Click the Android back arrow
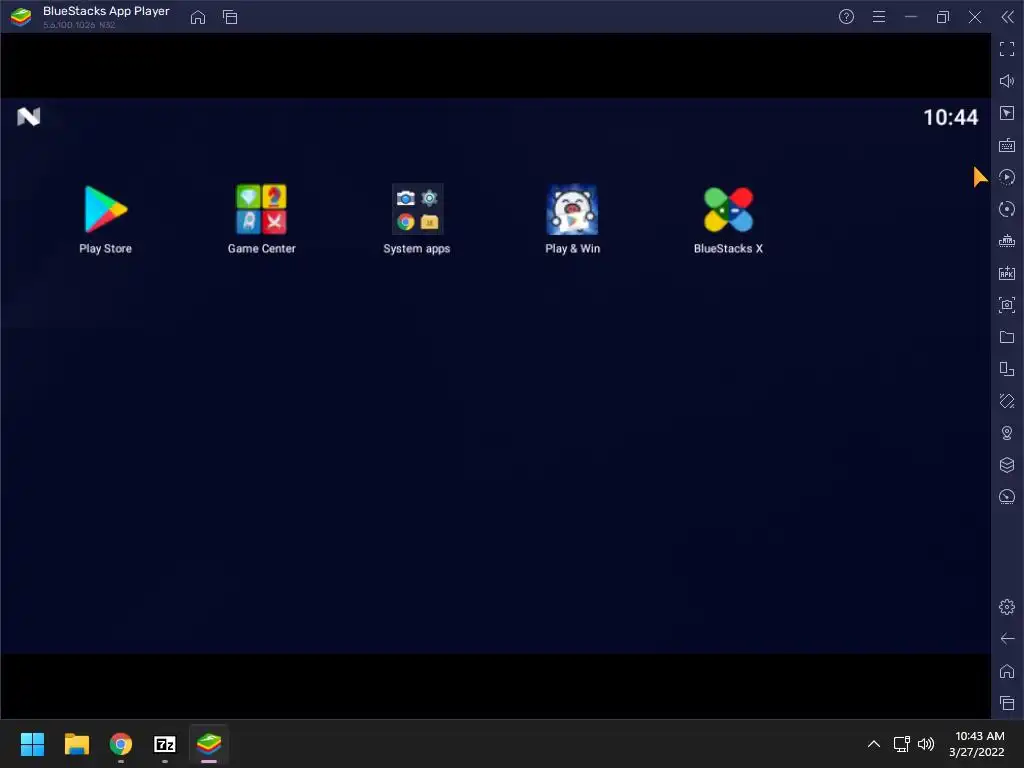This screenshot has width=1024, height=768. click(x=1007, y=639)
